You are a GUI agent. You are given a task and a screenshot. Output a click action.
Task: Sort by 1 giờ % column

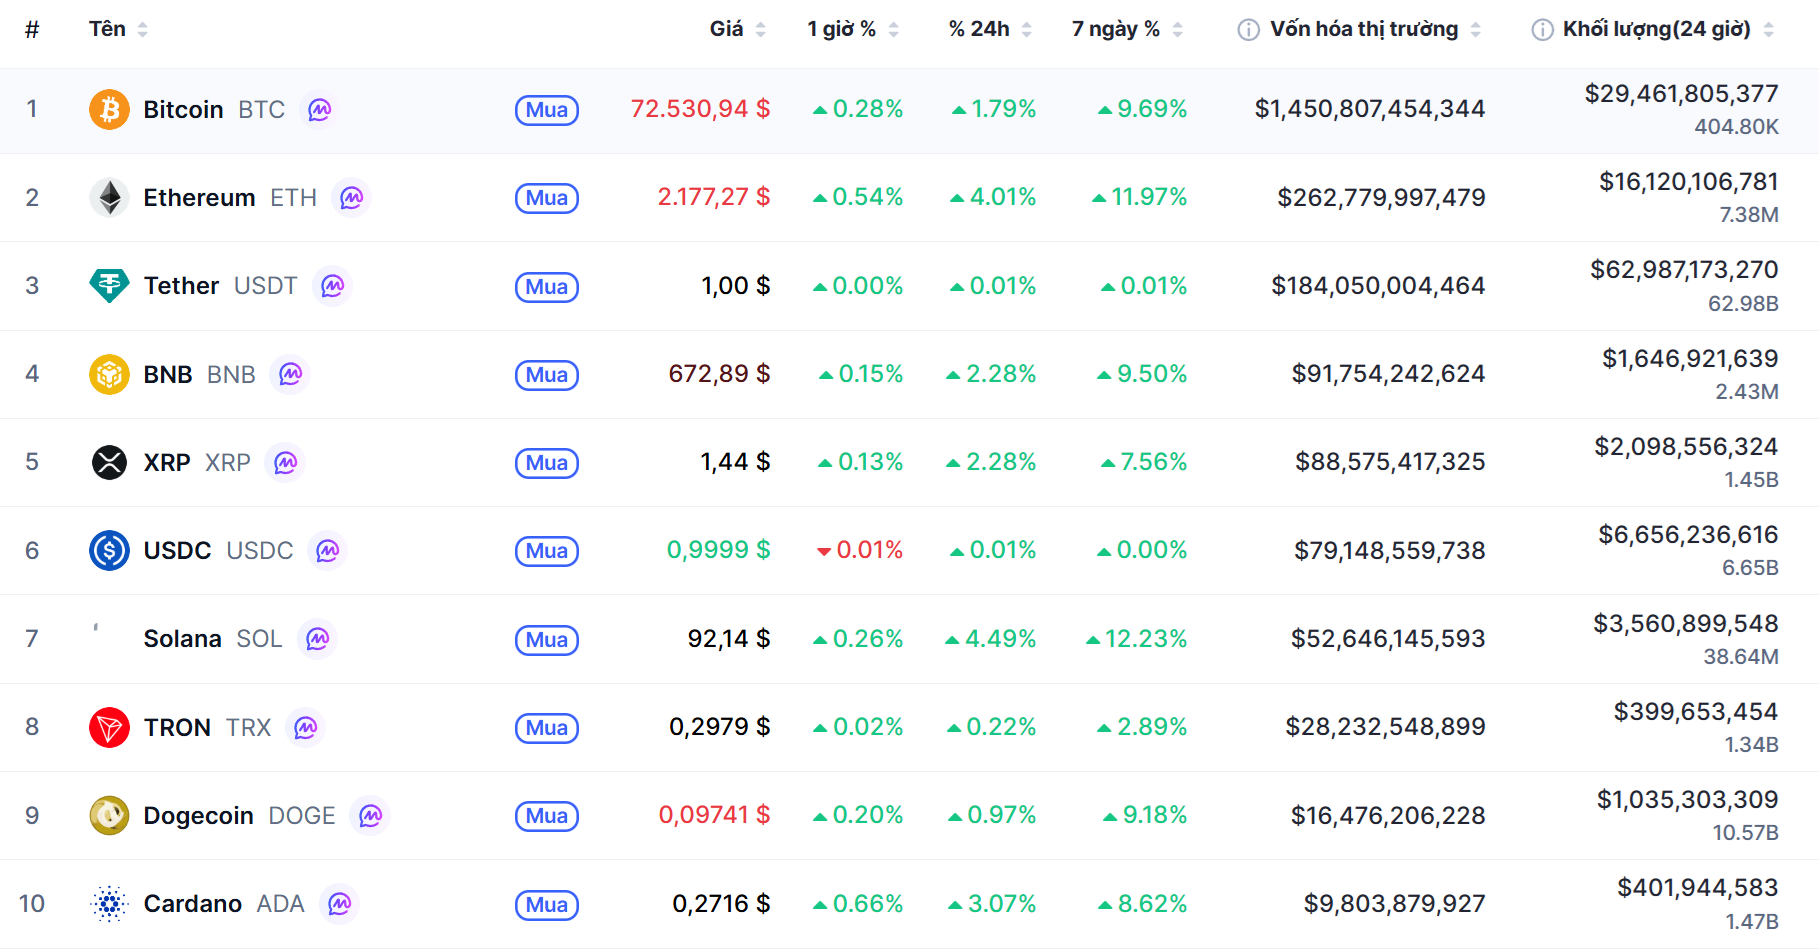(x=842, y=29)
